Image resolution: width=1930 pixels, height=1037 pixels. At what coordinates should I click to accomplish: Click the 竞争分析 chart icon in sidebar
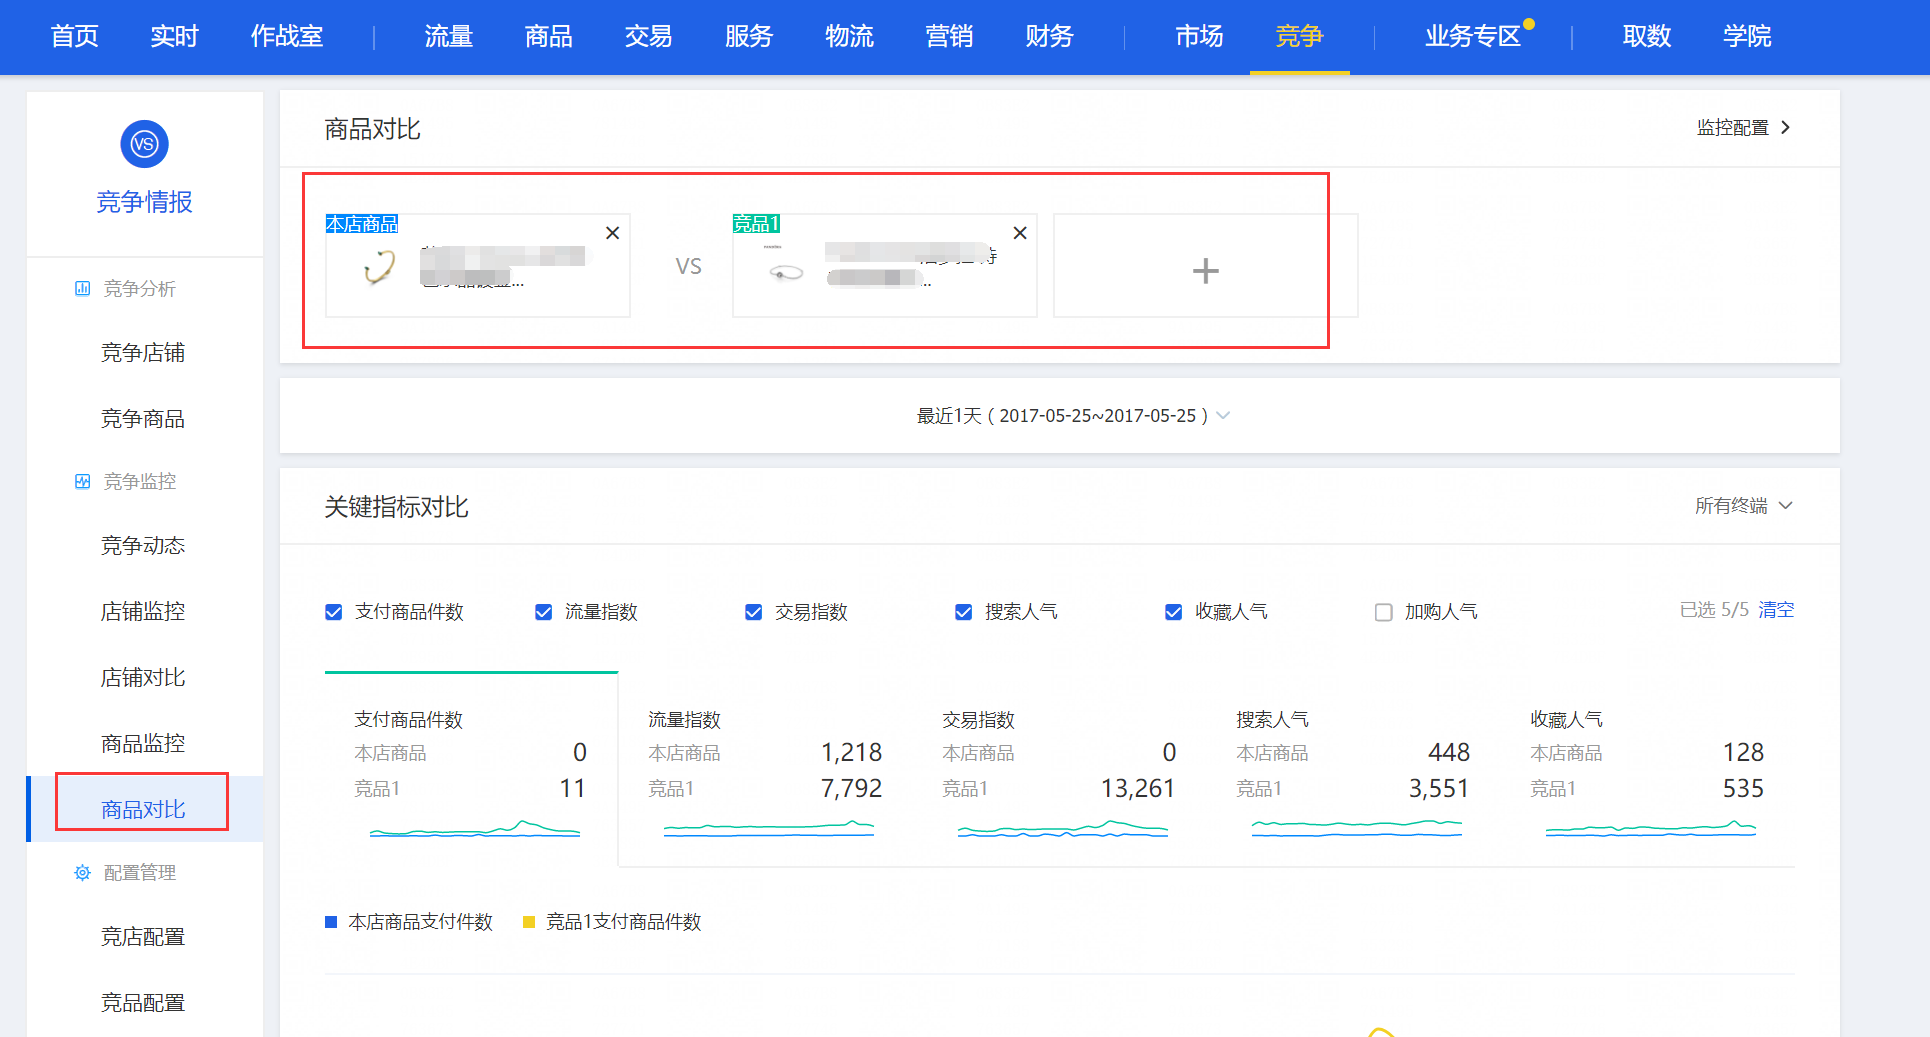(x=82, y=289)
